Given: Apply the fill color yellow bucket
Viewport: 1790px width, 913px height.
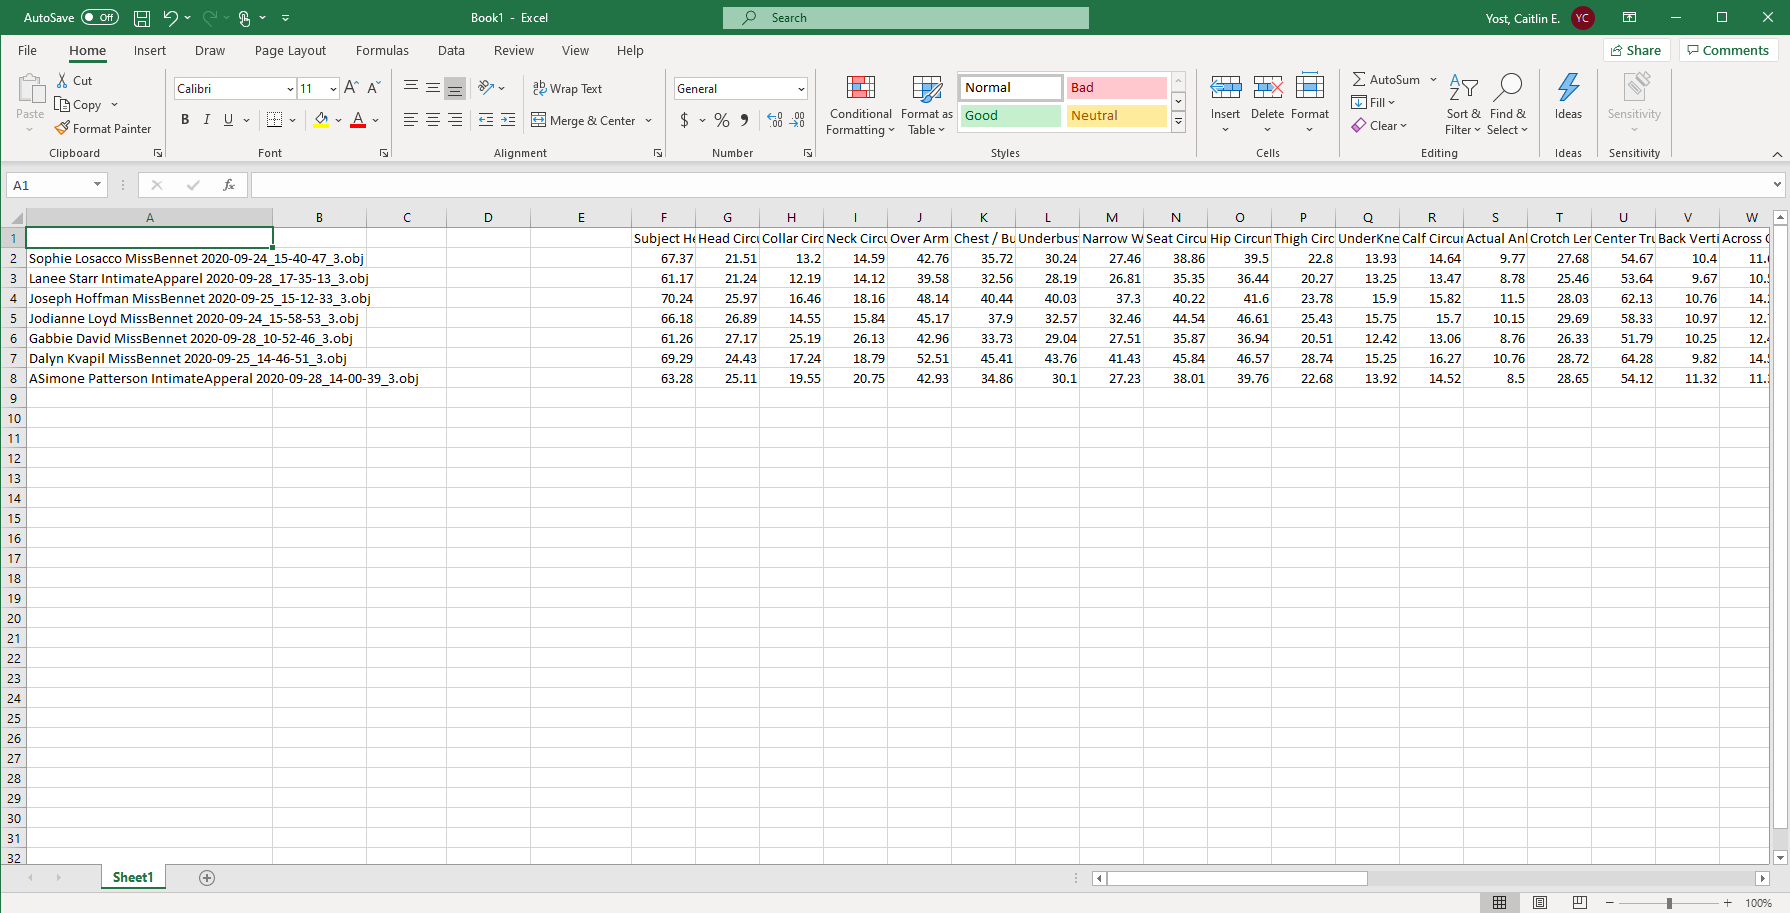Looking at the screenshot, I should click(x=321, y=120).
